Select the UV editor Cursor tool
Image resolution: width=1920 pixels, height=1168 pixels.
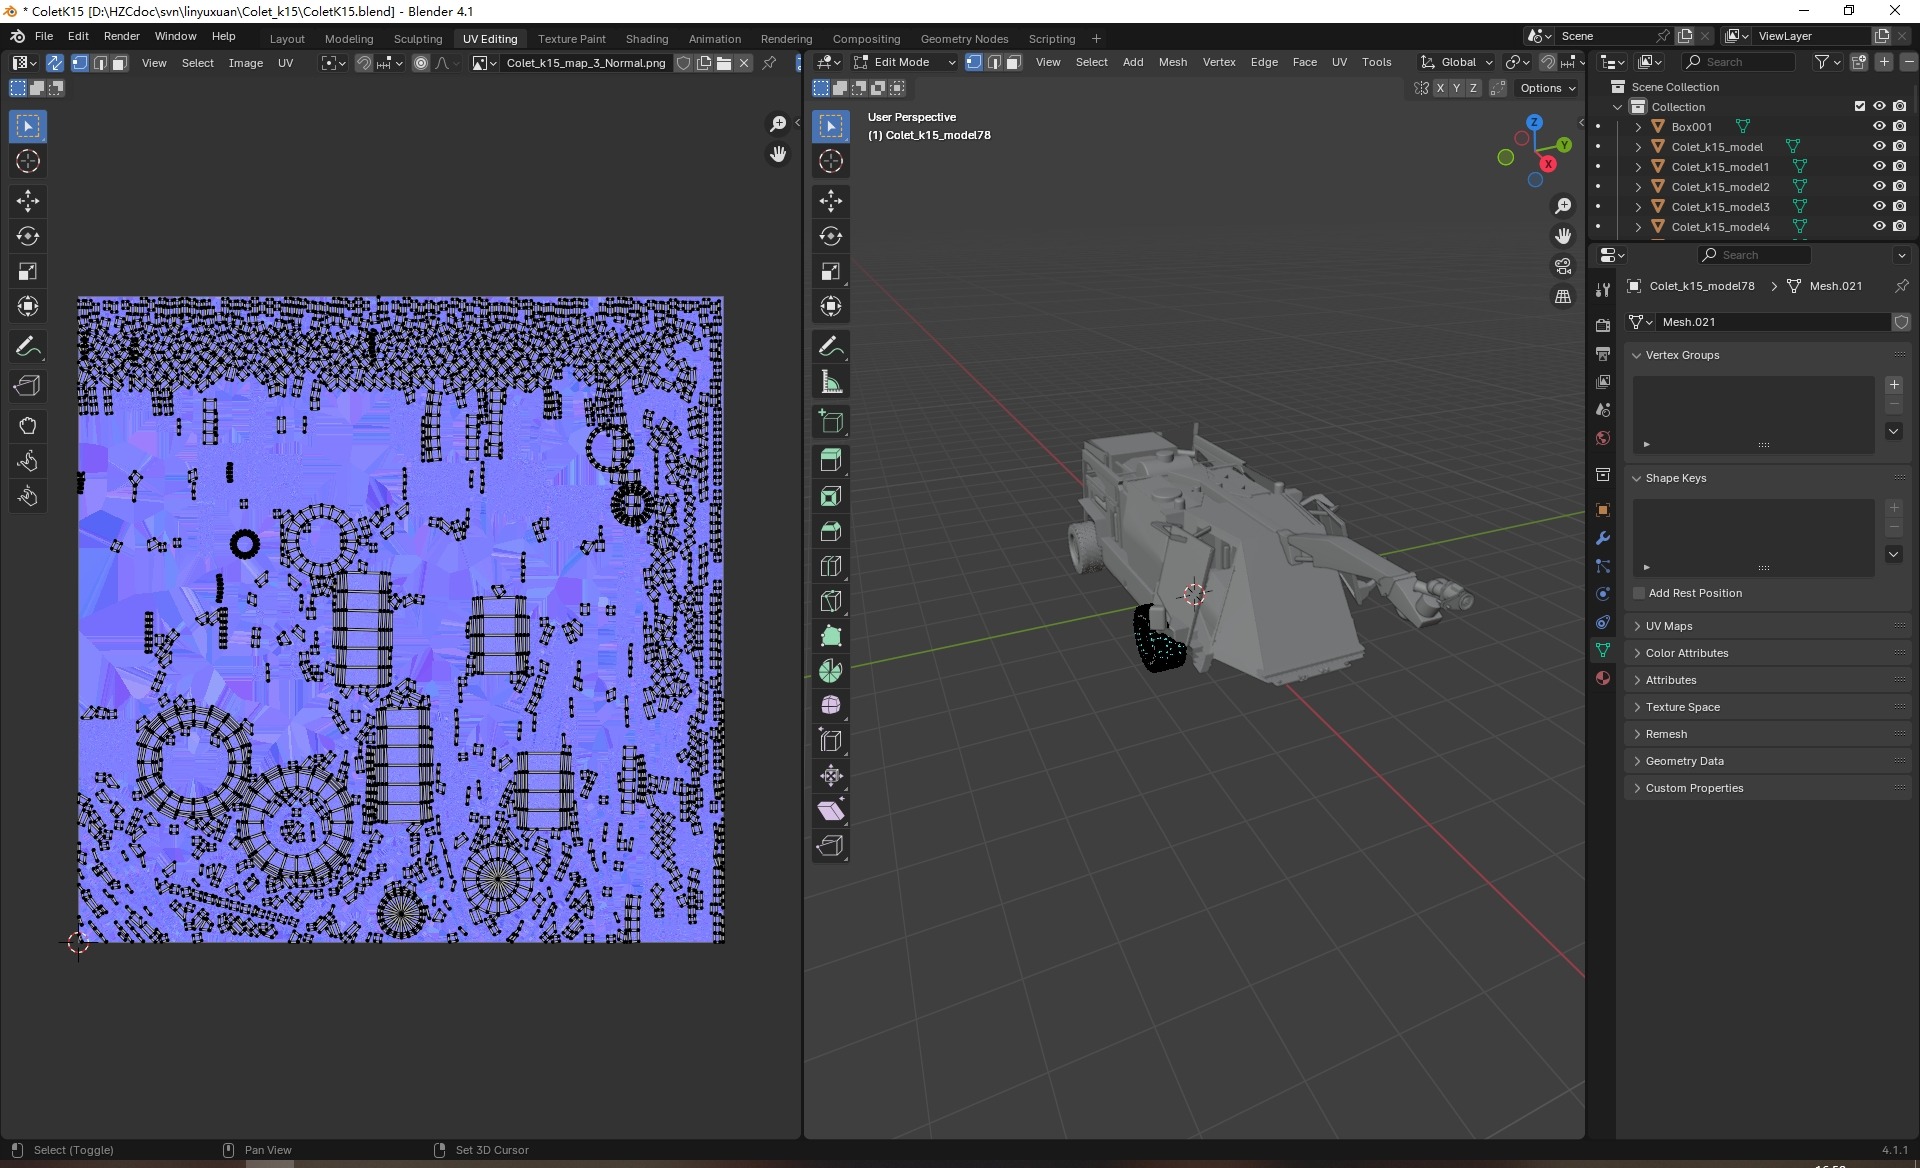point(27,161)
